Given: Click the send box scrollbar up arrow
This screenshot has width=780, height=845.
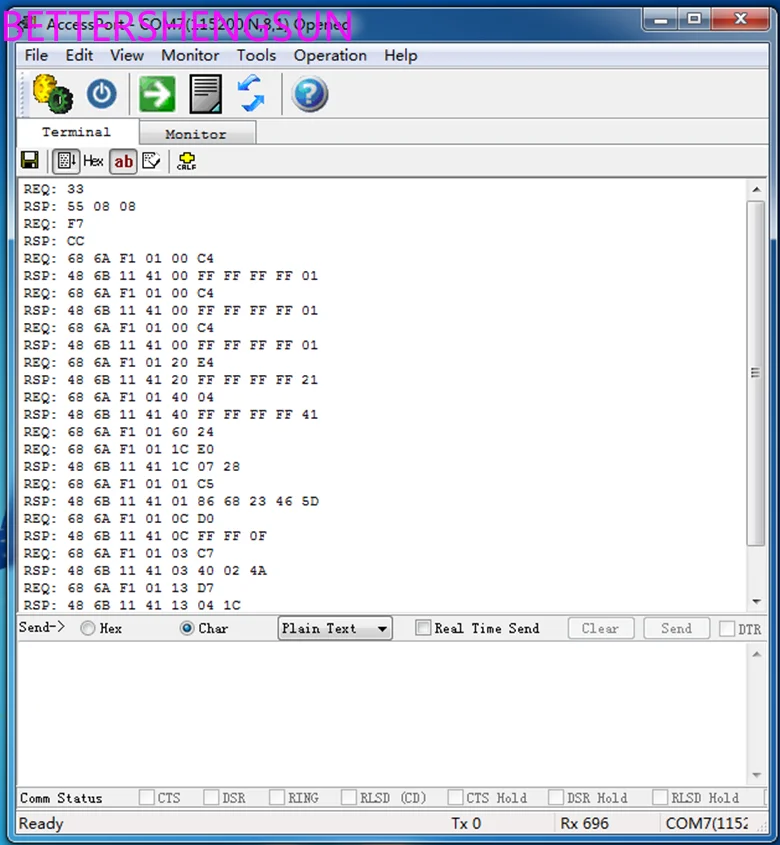Looking at the screenshot, I should [756, 654].
